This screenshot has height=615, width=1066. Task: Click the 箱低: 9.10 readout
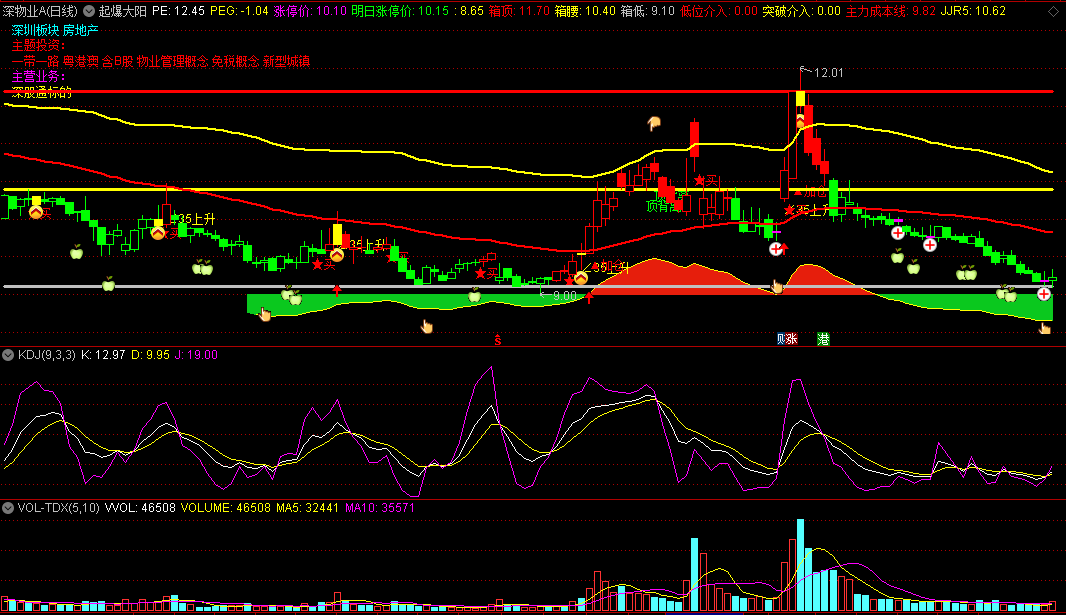648,11
